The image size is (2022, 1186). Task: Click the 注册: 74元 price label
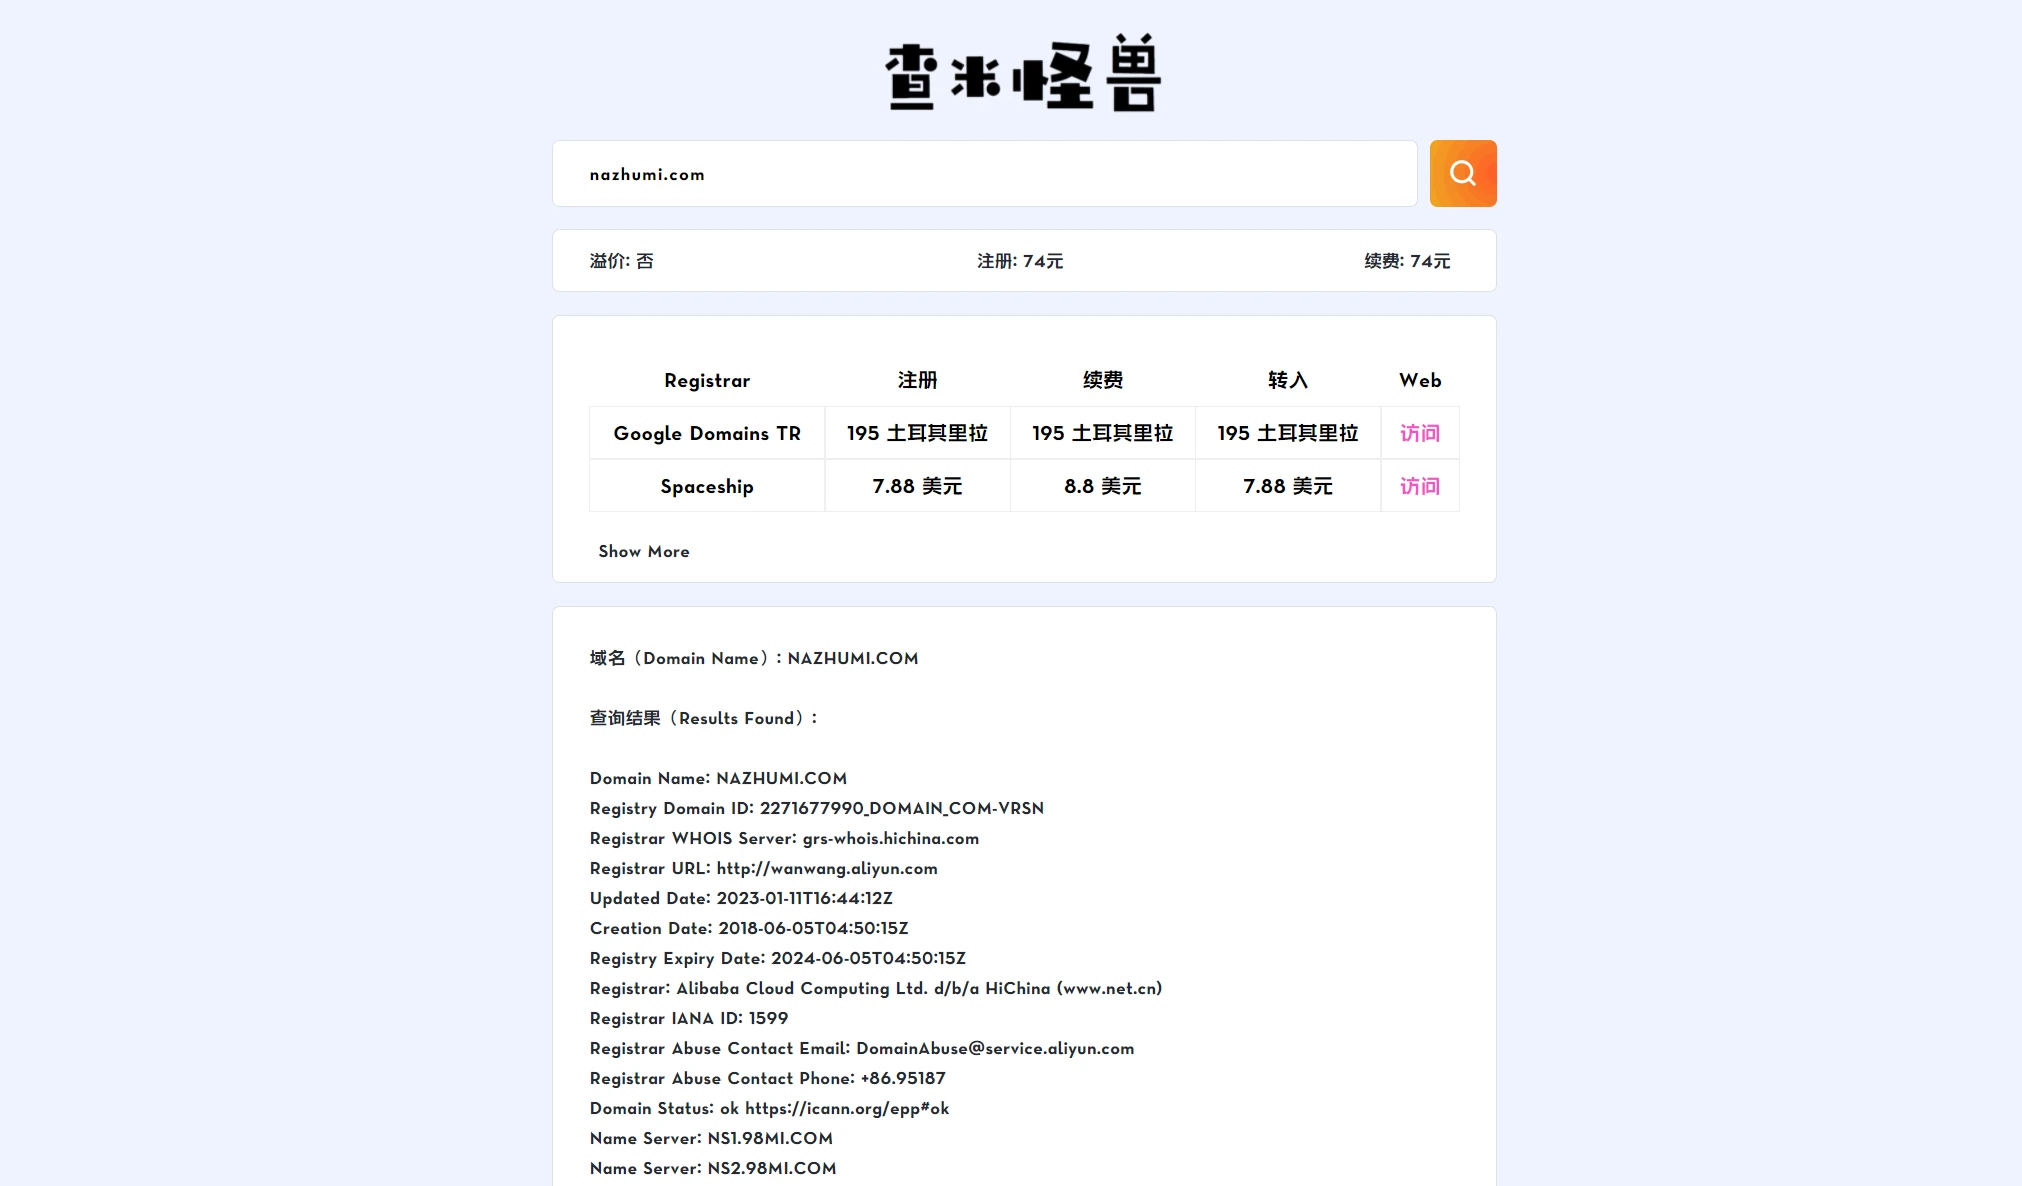pos(1019,261)
